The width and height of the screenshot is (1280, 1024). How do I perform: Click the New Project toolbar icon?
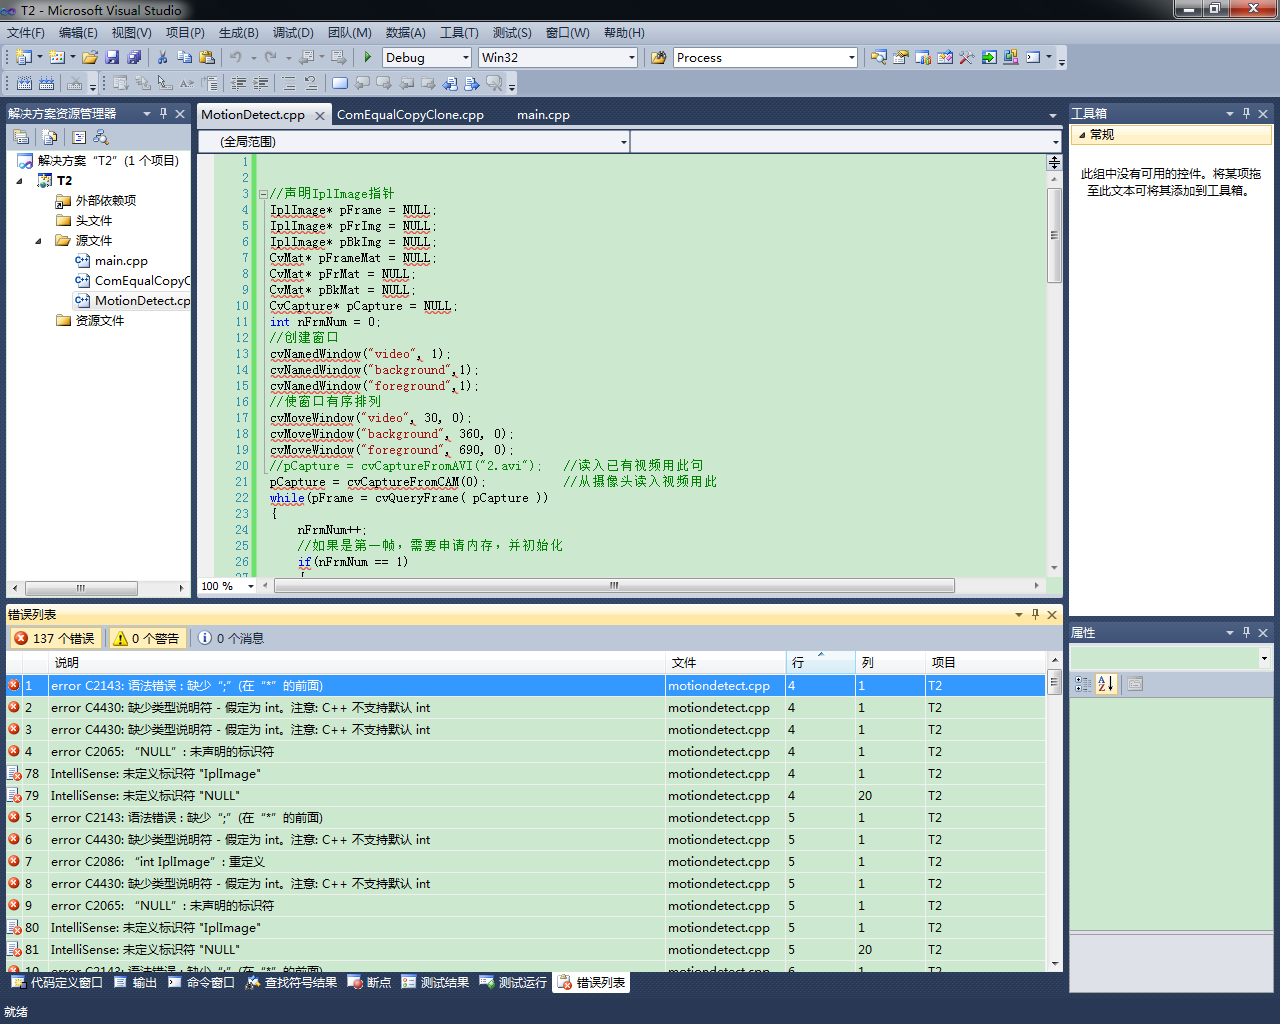(24, 58)
